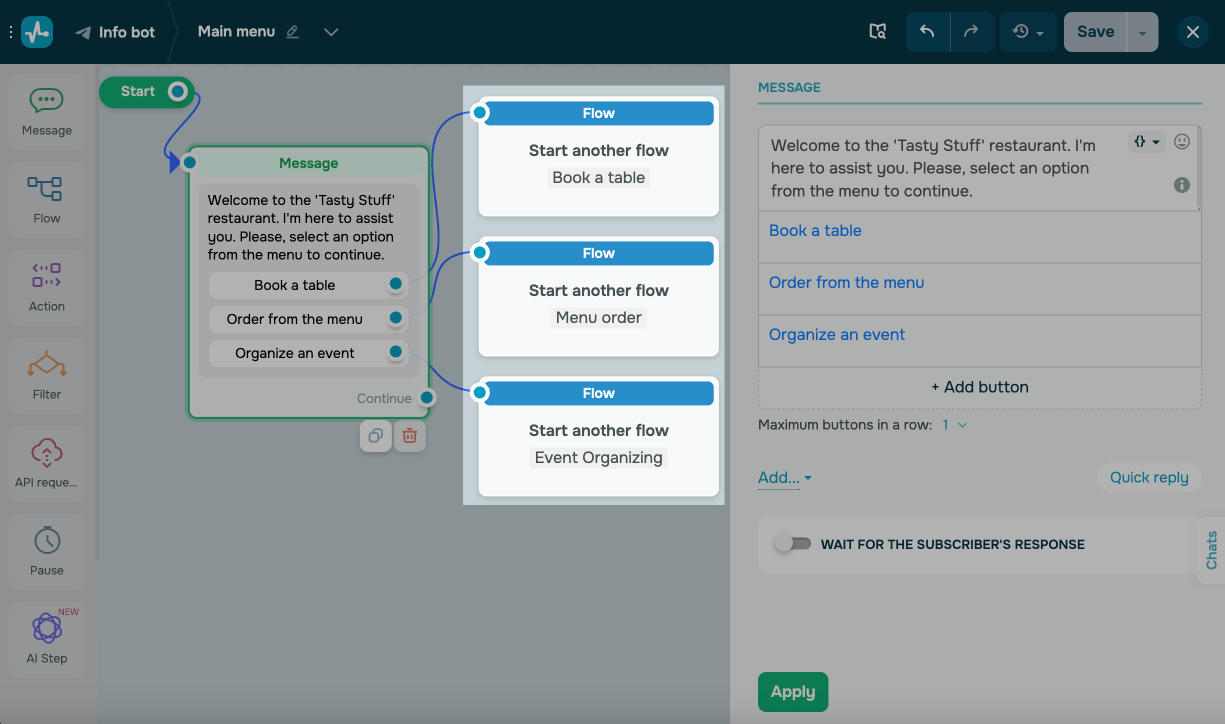Image resolution: width=1225 pixels, height=724 pixels.
Task: Change maximum buttons in a row dropdown
Action: (x=955, y=425)
